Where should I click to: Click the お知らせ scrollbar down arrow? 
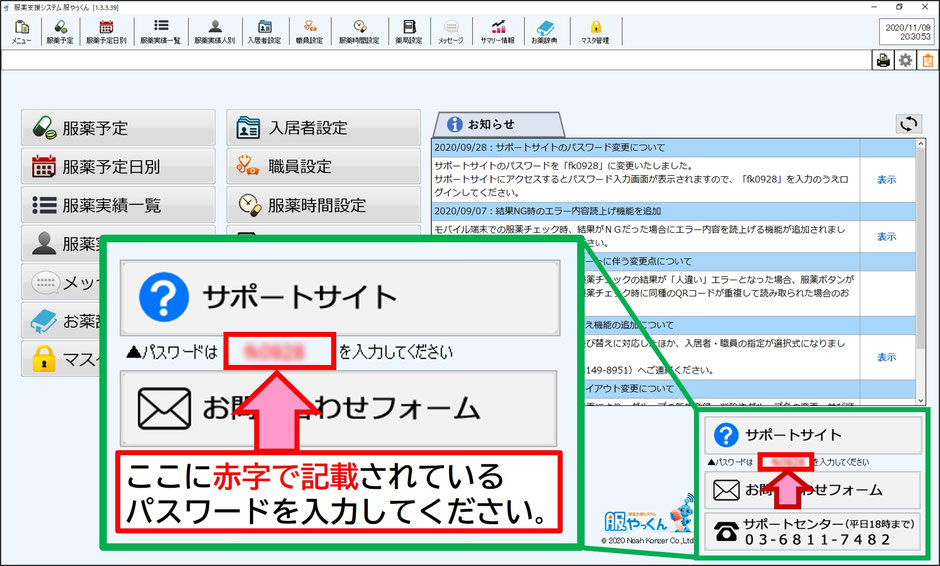point(921,400)
